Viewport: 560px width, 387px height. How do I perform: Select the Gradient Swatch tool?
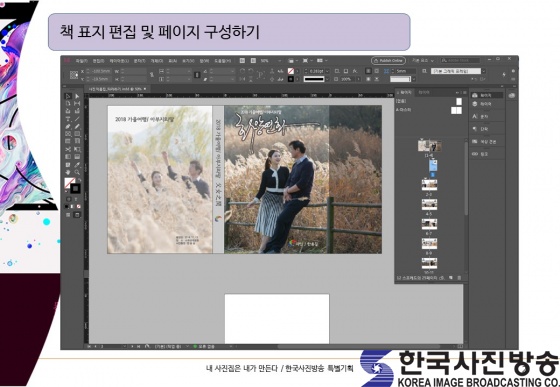(x=68, y=156)
